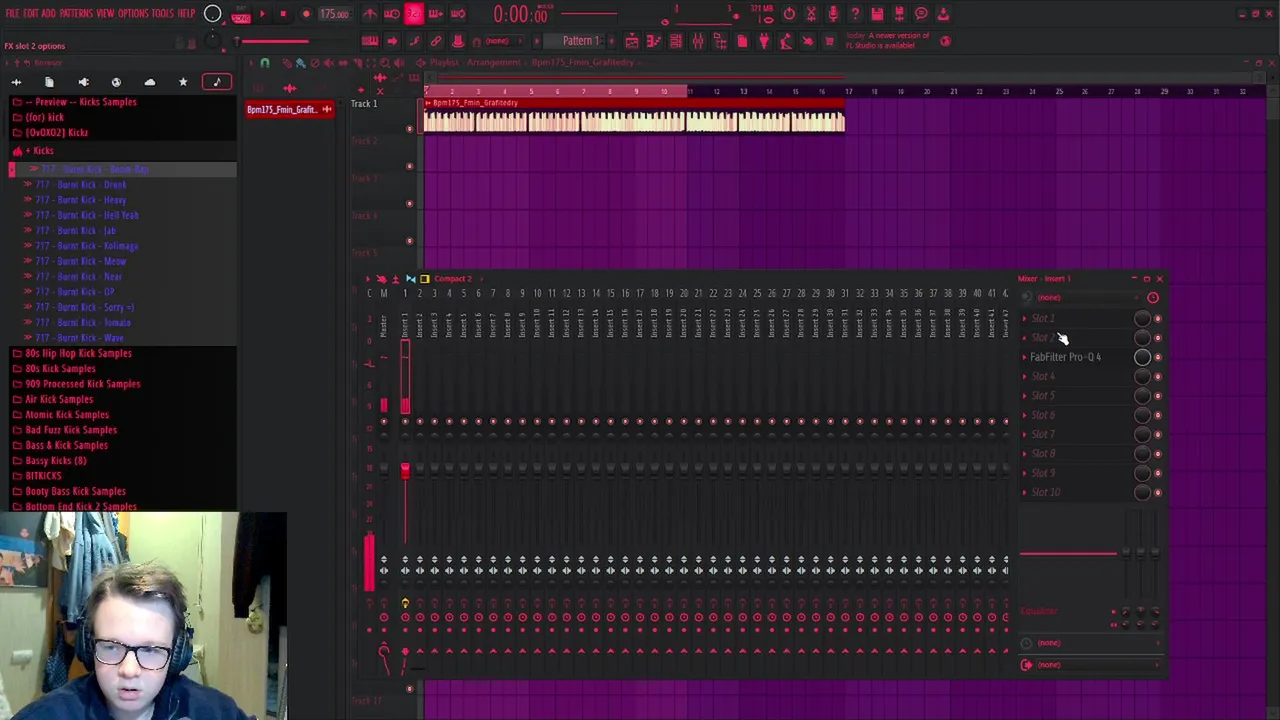Click the globe icon beside the update notice
The height and width of the screenshot is (720, 1280).
click(x=945, y=41)
